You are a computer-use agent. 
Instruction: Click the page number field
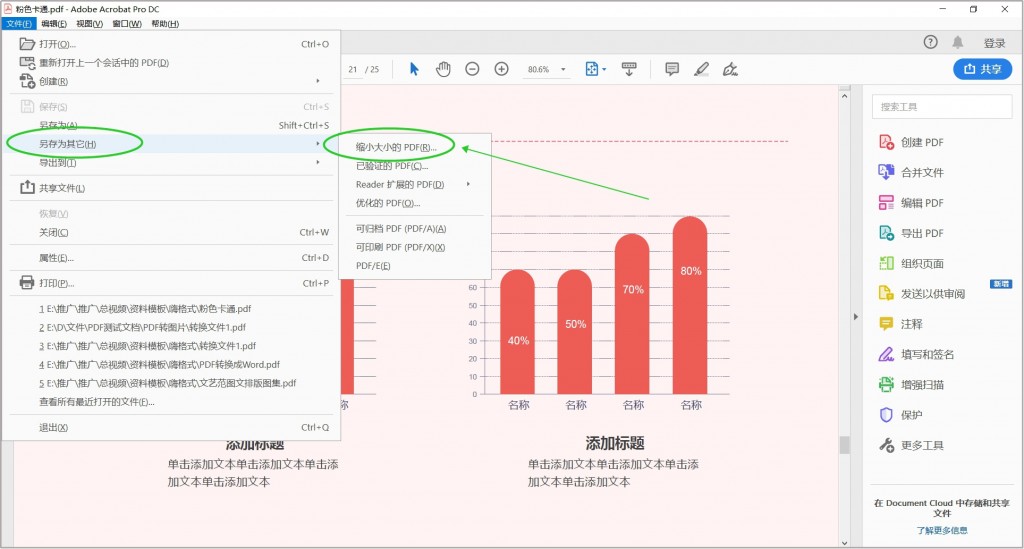point(353,69)
